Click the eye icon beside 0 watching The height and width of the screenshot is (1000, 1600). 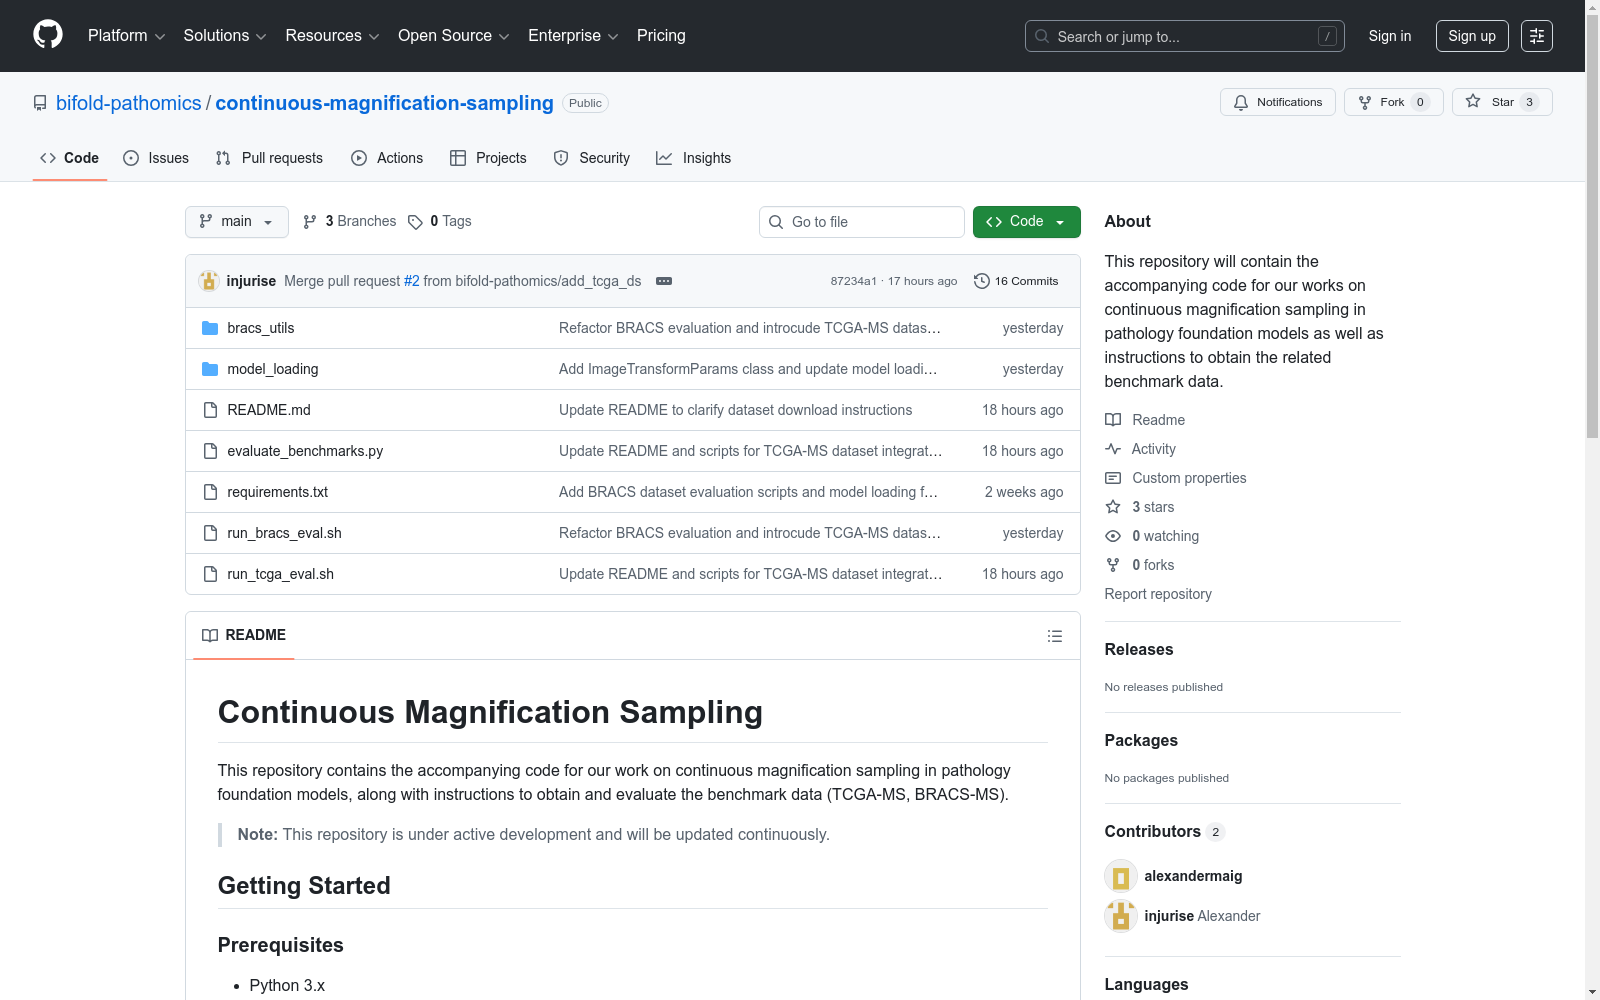tap(1113, 536)
